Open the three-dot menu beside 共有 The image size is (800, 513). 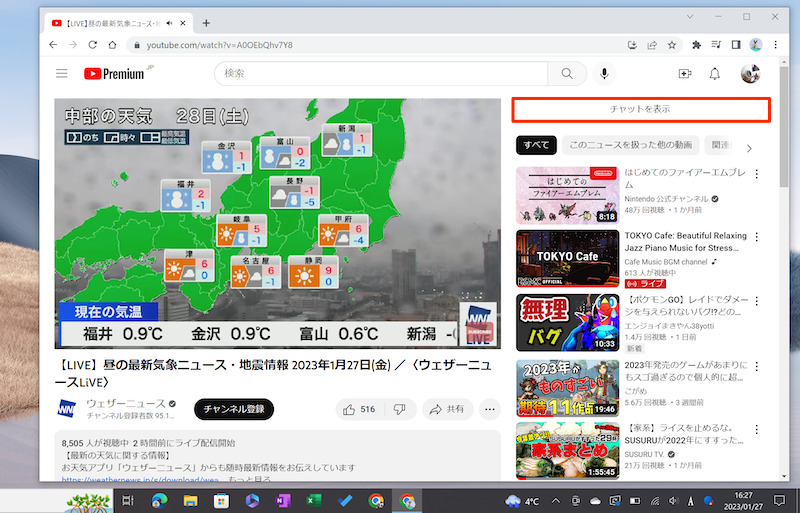click(489, 409)
